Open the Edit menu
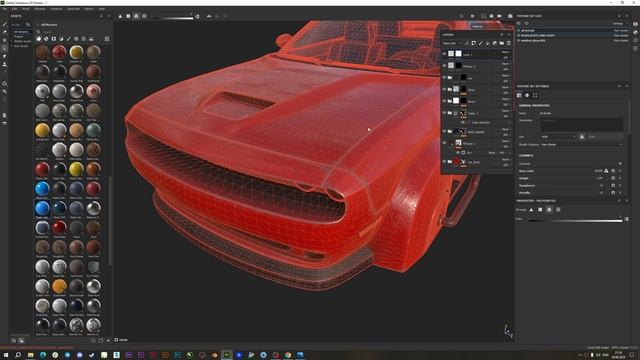The image size is (640, 360). click(15, 9)
